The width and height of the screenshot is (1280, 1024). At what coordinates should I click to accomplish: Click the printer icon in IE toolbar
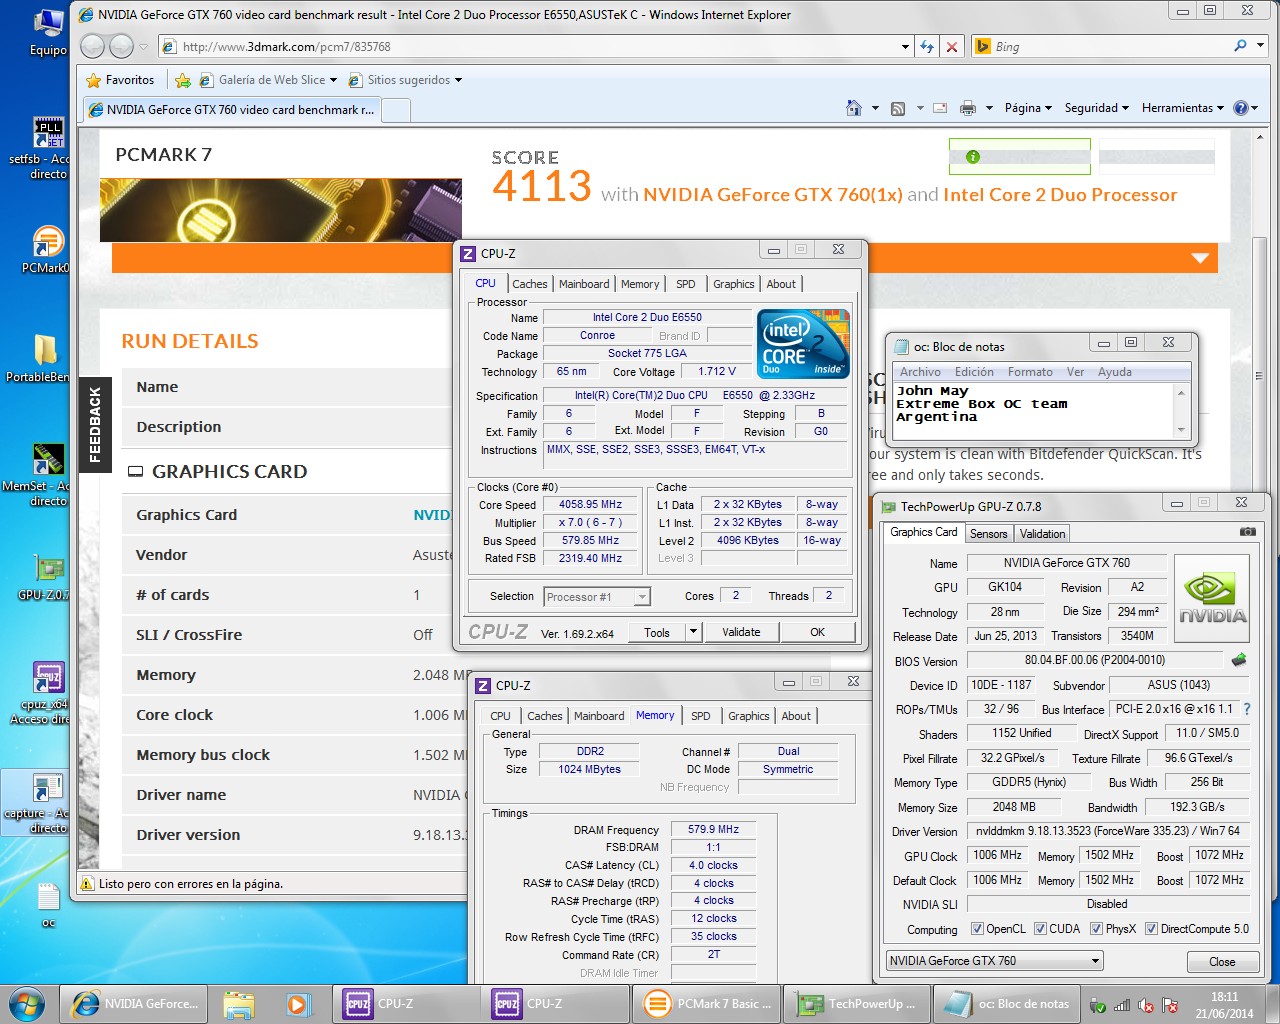(968, 108)
